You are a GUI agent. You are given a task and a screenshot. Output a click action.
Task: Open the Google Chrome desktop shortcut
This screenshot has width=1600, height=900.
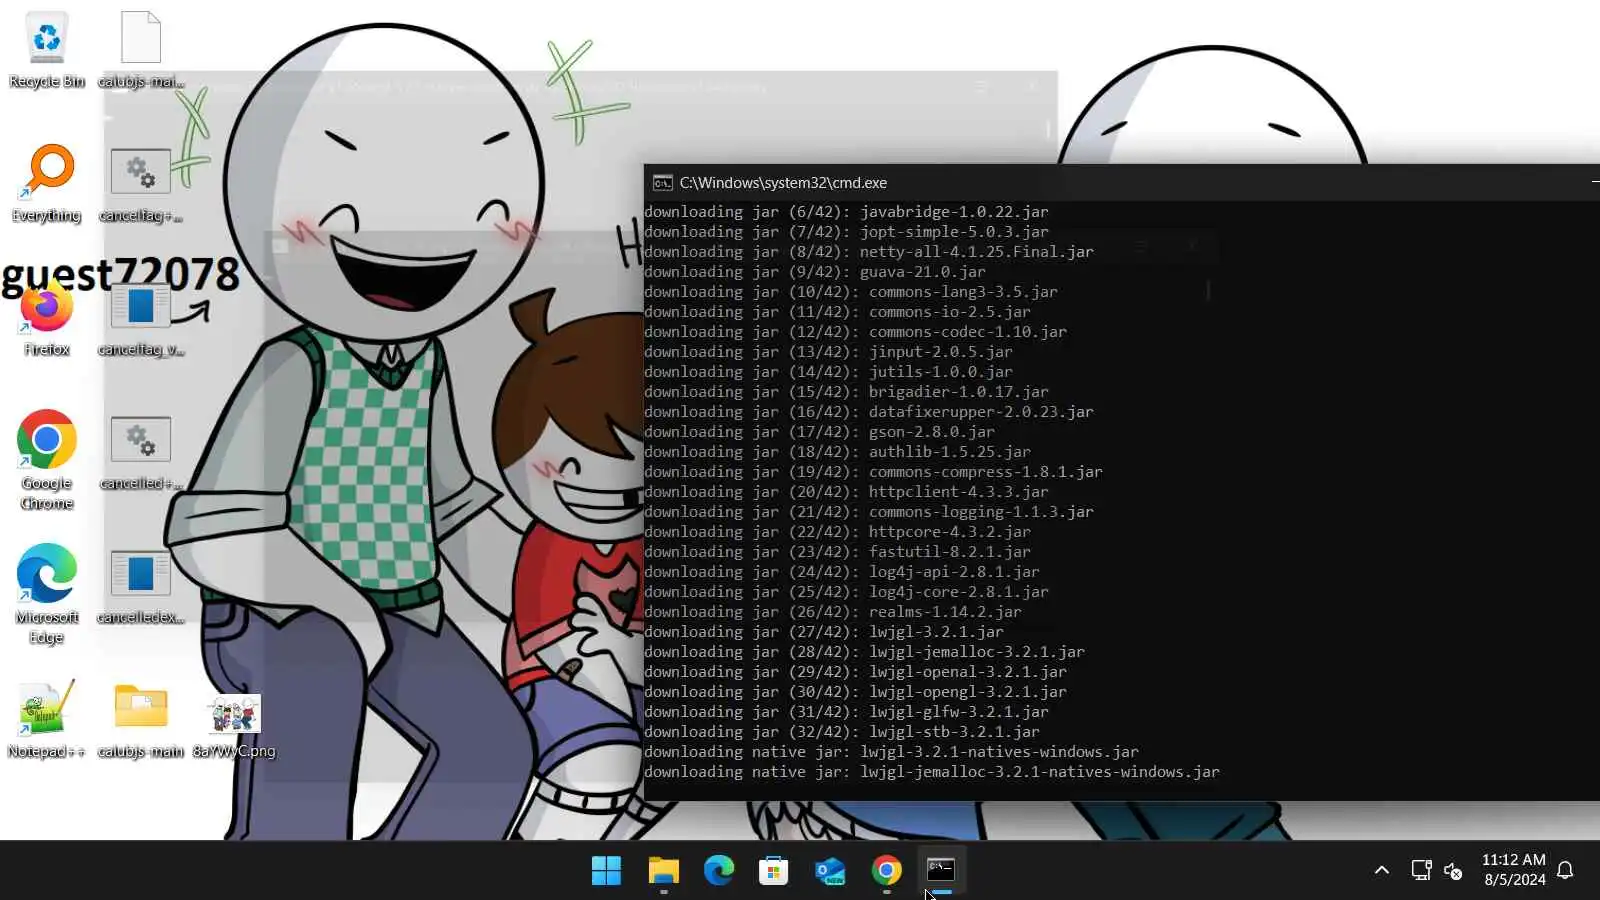[x=46, y=460]
